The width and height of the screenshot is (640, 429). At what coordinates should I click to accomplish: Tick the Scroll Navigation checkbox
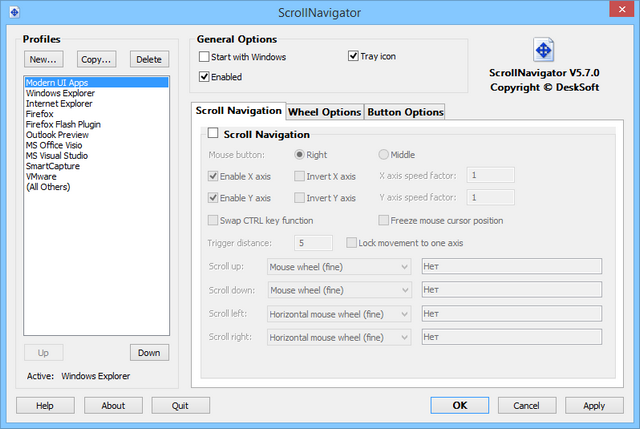[x=213, y=133]
